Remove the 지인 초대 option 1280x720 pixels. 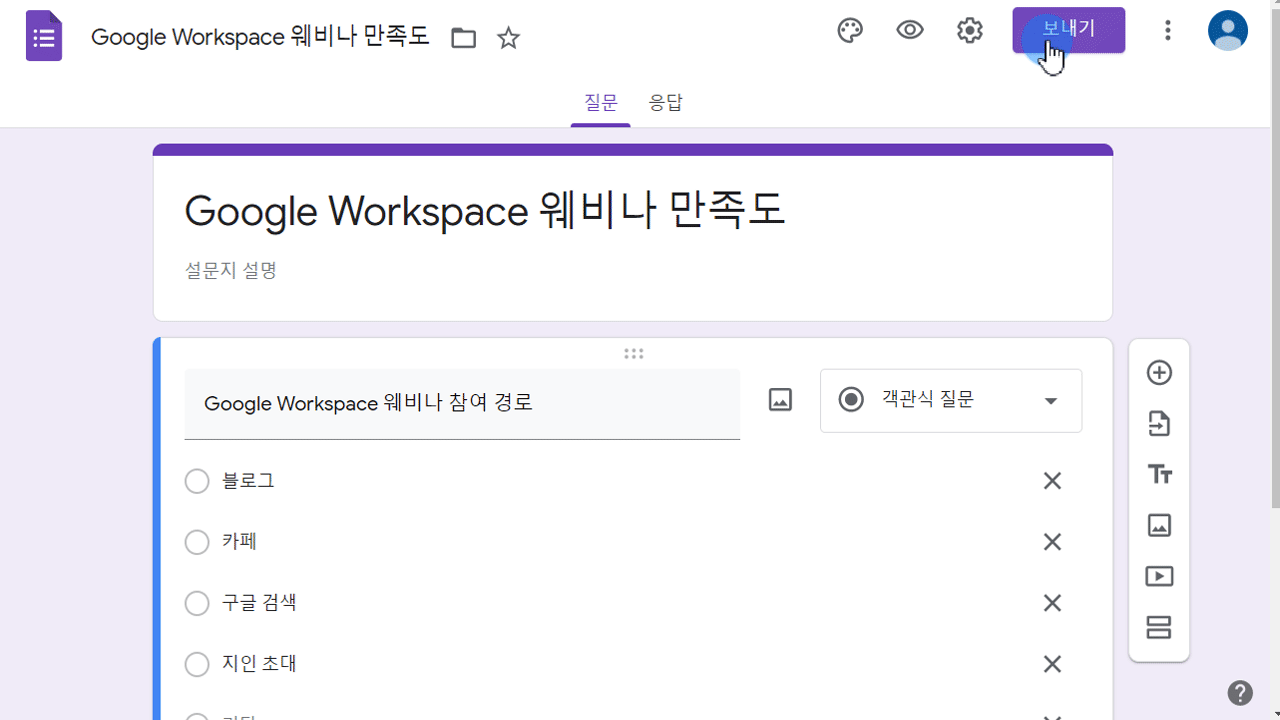click(x=1052, y=664)
